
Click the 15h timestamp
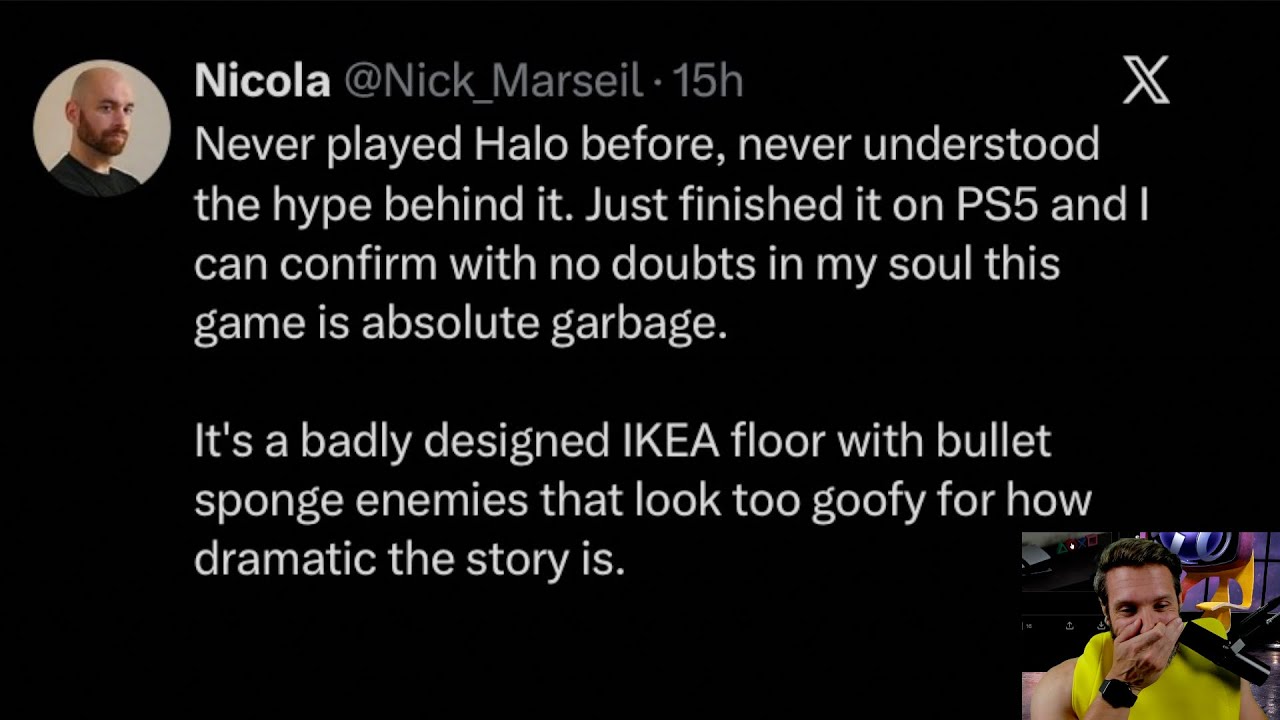[707, 81]
